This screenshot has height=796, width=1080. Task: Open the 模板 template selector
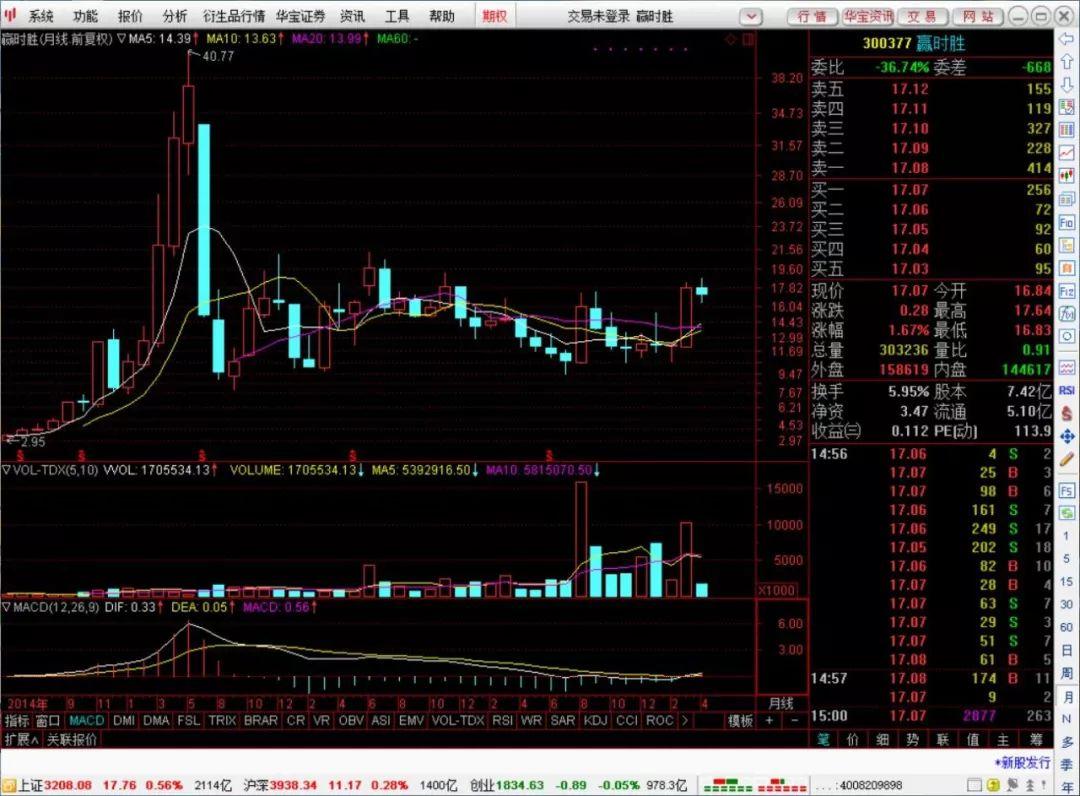click(x=740, y=721)
